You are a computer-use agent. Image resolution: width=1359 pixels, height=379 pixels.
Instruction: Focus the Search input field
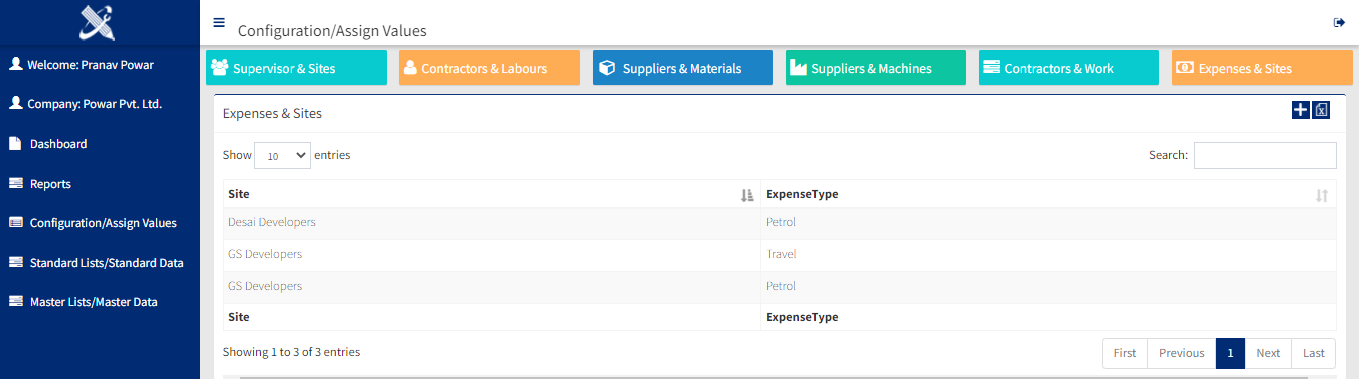tap(1265, 155)
